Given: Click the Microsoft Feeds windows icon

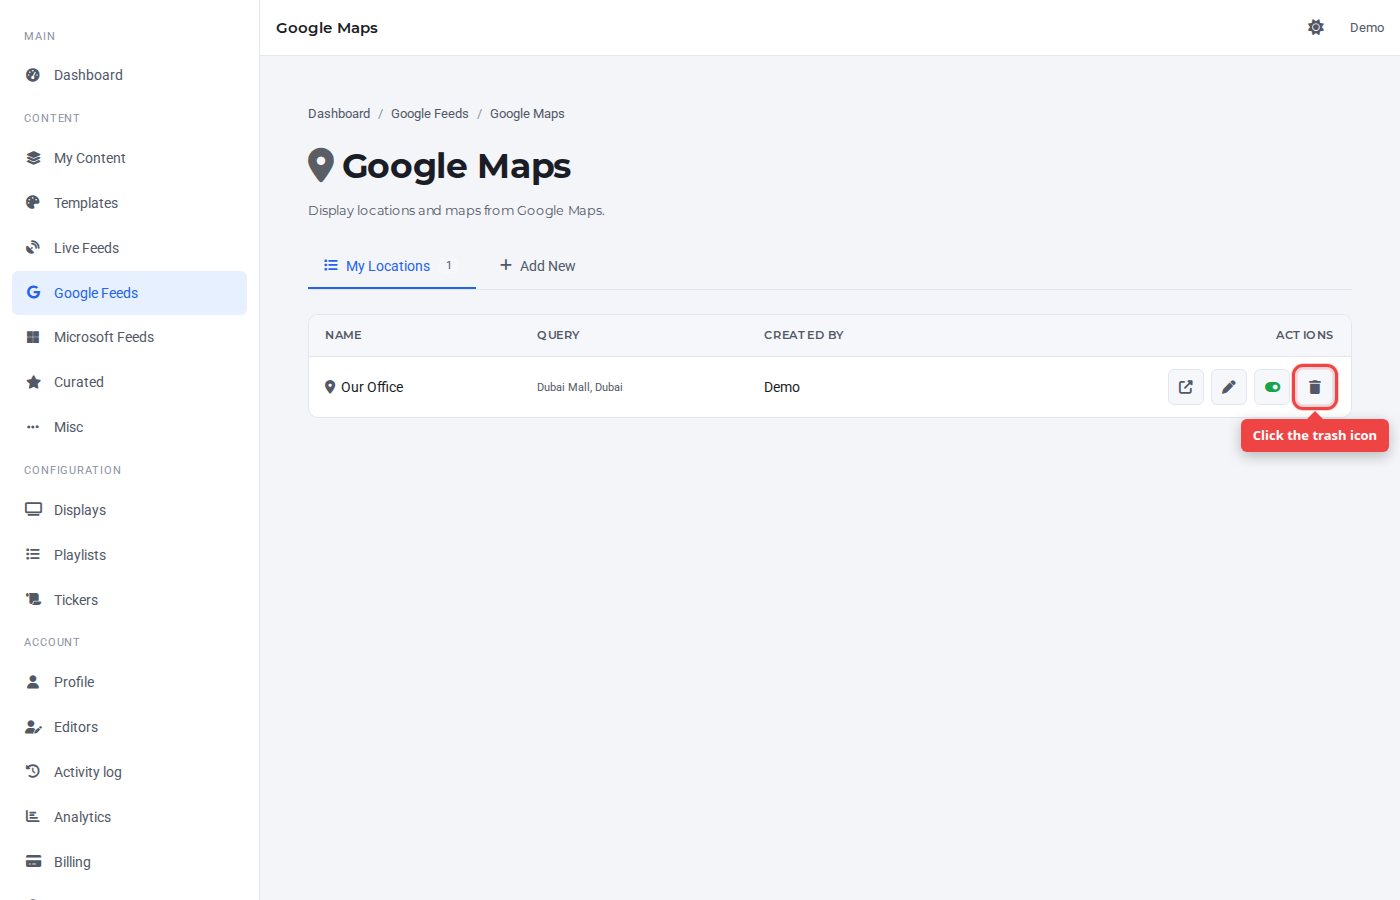Looking at the screenshot, I should click(33, 337).
